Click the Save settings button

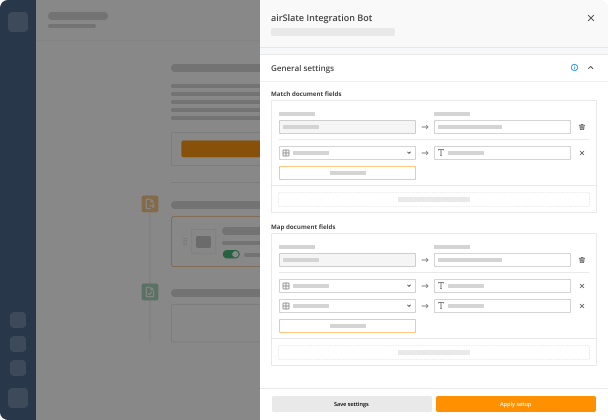tap(352, 404)
